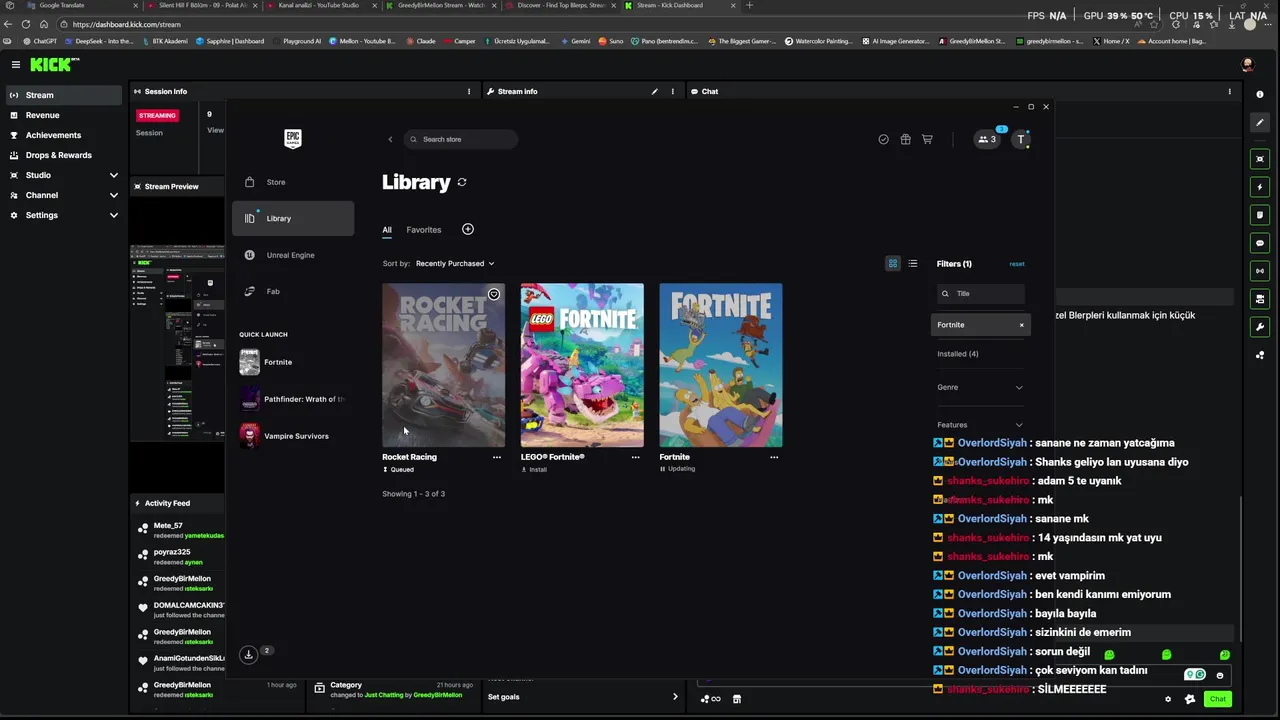The height and width of the screenshot is (720, 1280).
Task: Launch Pathfinder: Wrath from Quick Launch
Action: 292,399
